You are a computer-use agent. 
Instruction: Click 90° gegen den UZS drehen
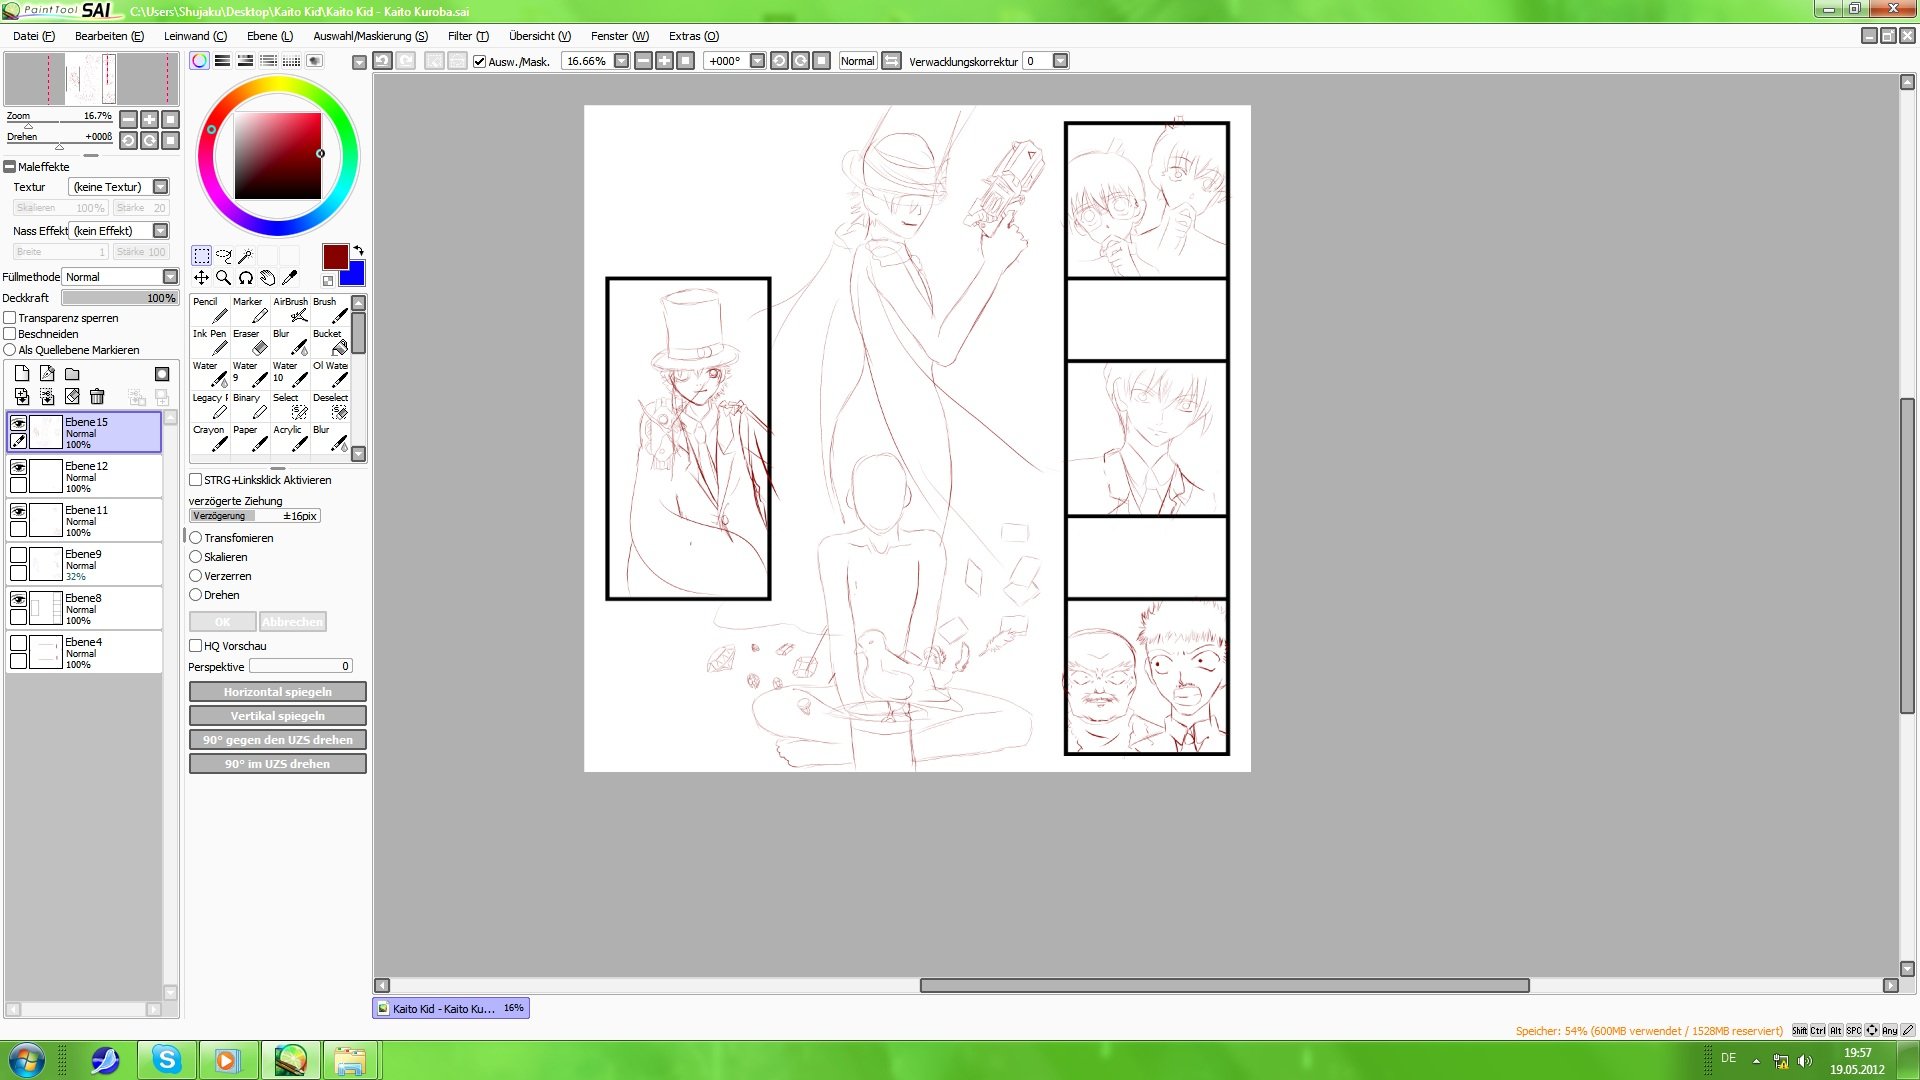278,740
